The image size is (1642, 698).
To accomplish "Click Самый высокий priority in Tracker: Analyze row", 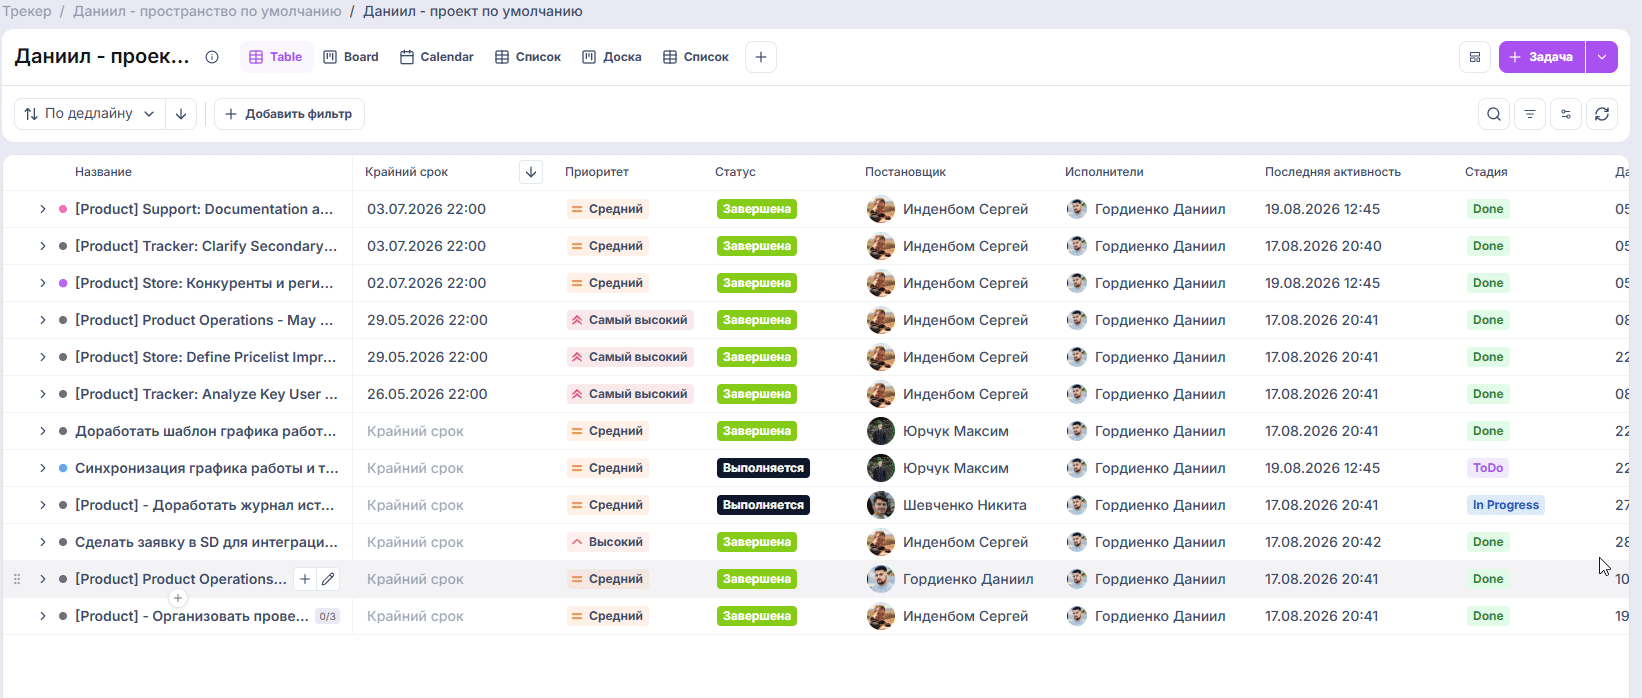I will (x=630, y=394).
